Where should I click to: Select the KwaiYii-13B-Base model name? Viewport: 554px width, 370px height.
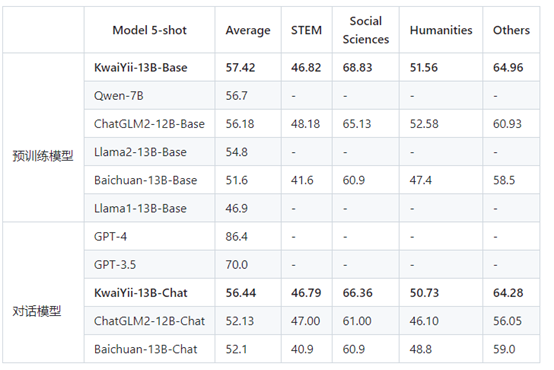(141, 67)
